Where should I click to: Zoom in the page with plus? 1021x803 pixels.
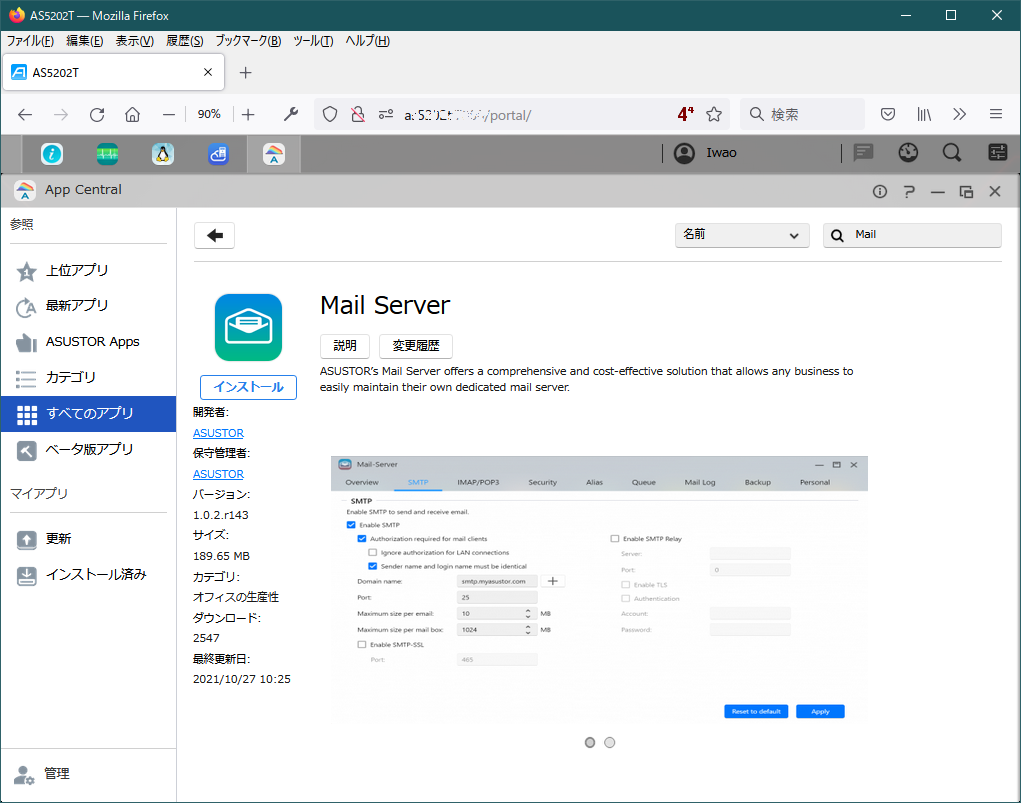point(248,115)
